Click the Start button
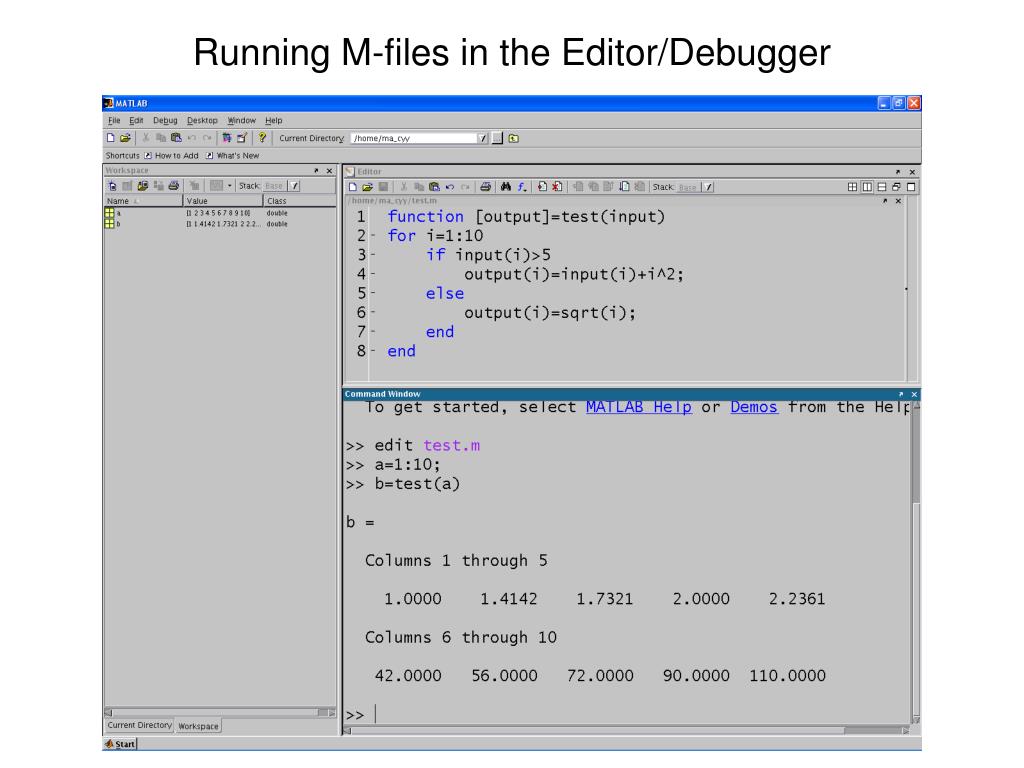The width and height of the screenshot is (1024, 768). click(120, 744)
